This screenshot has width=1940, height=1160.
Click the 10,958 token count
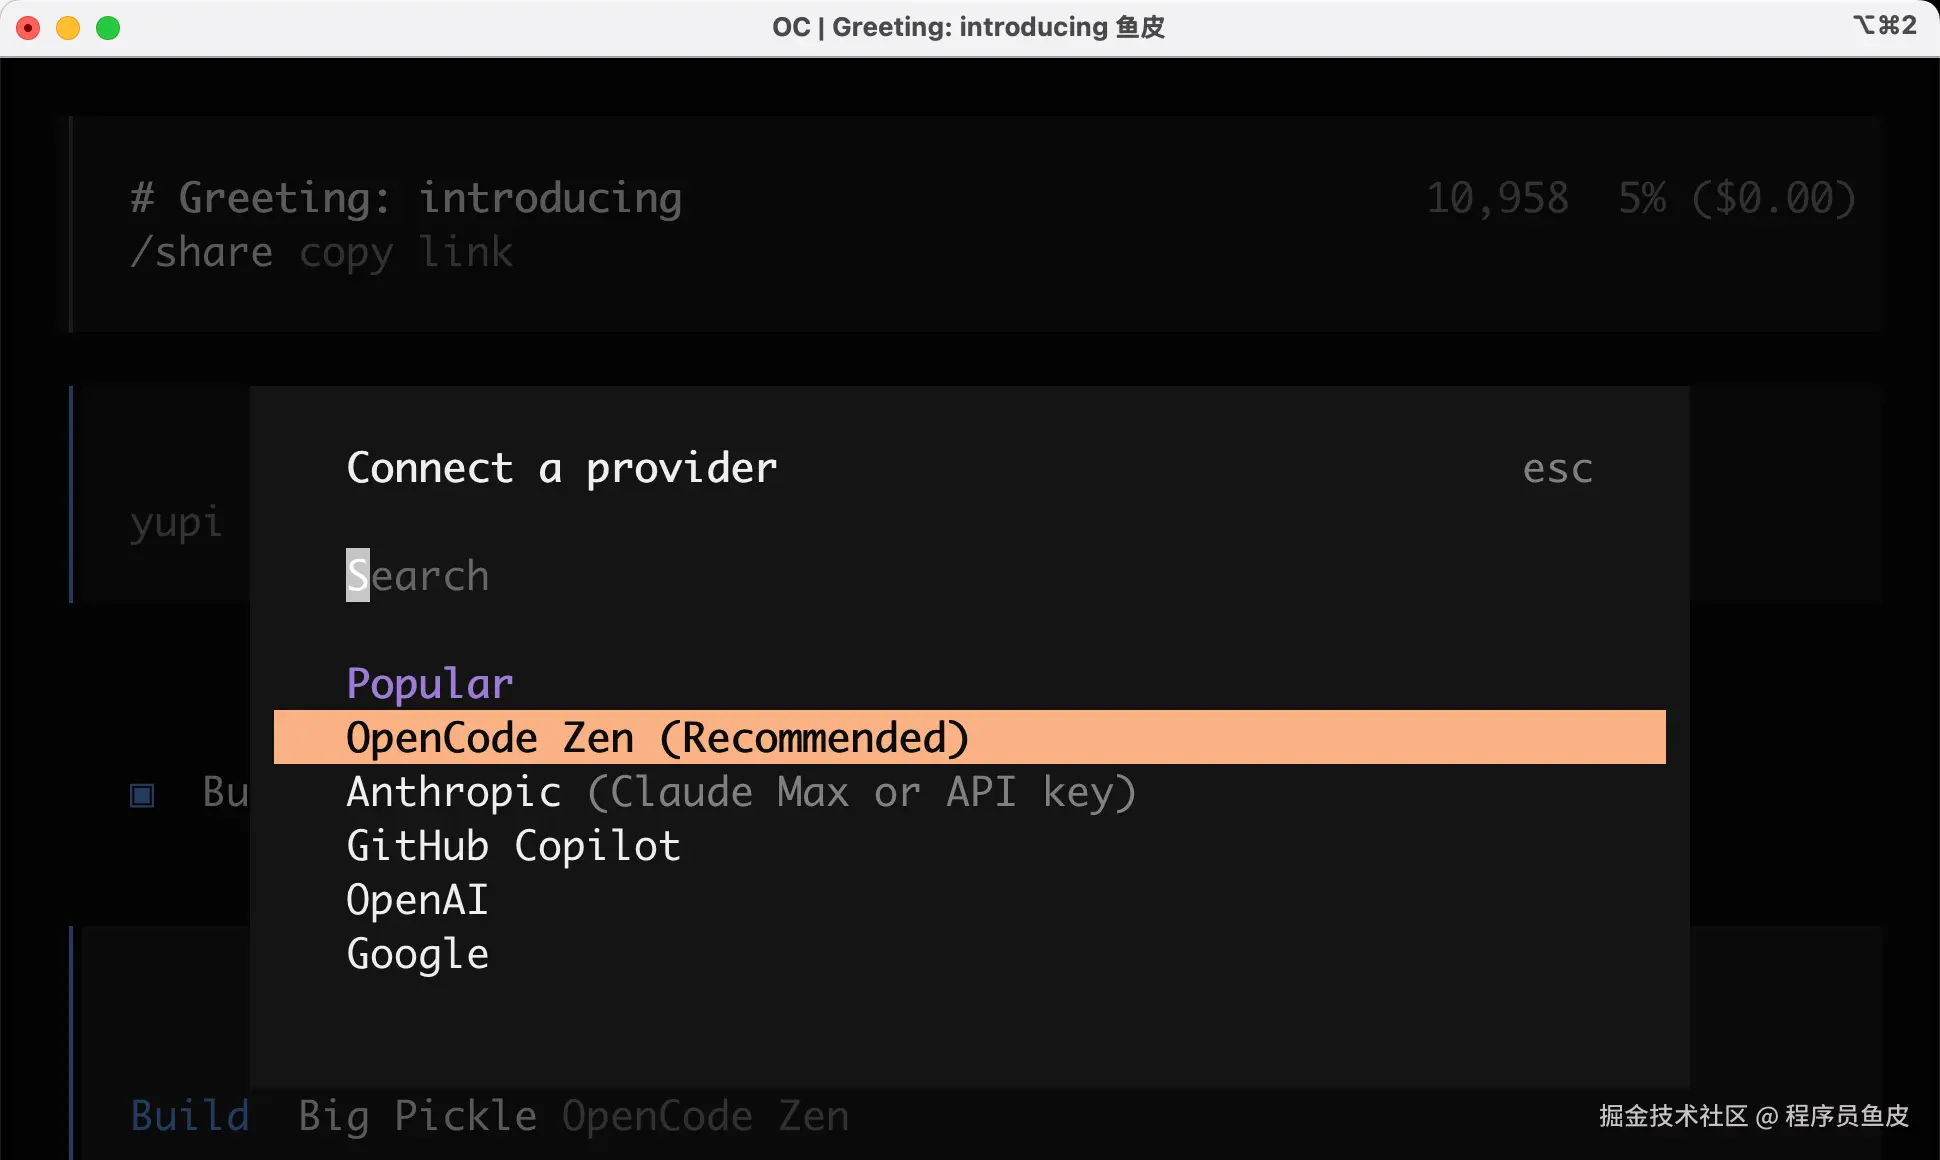click(1497, 198)
